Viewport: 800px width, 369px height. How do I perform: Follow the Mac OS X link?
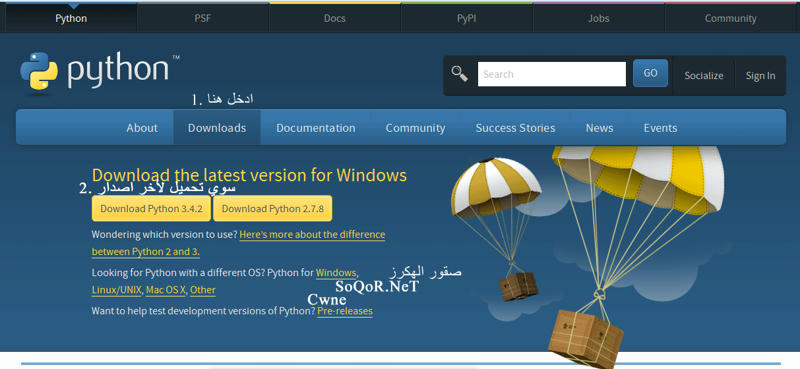click(165, 290)
